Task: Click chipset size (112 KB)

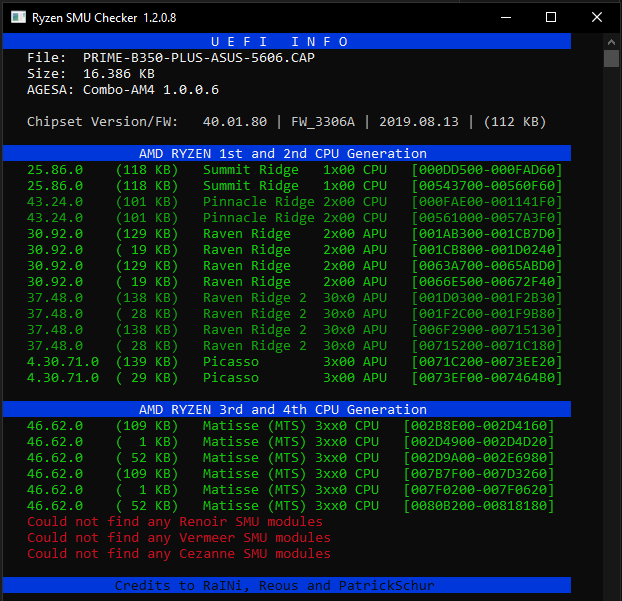Action: click(x=515, y=122)
